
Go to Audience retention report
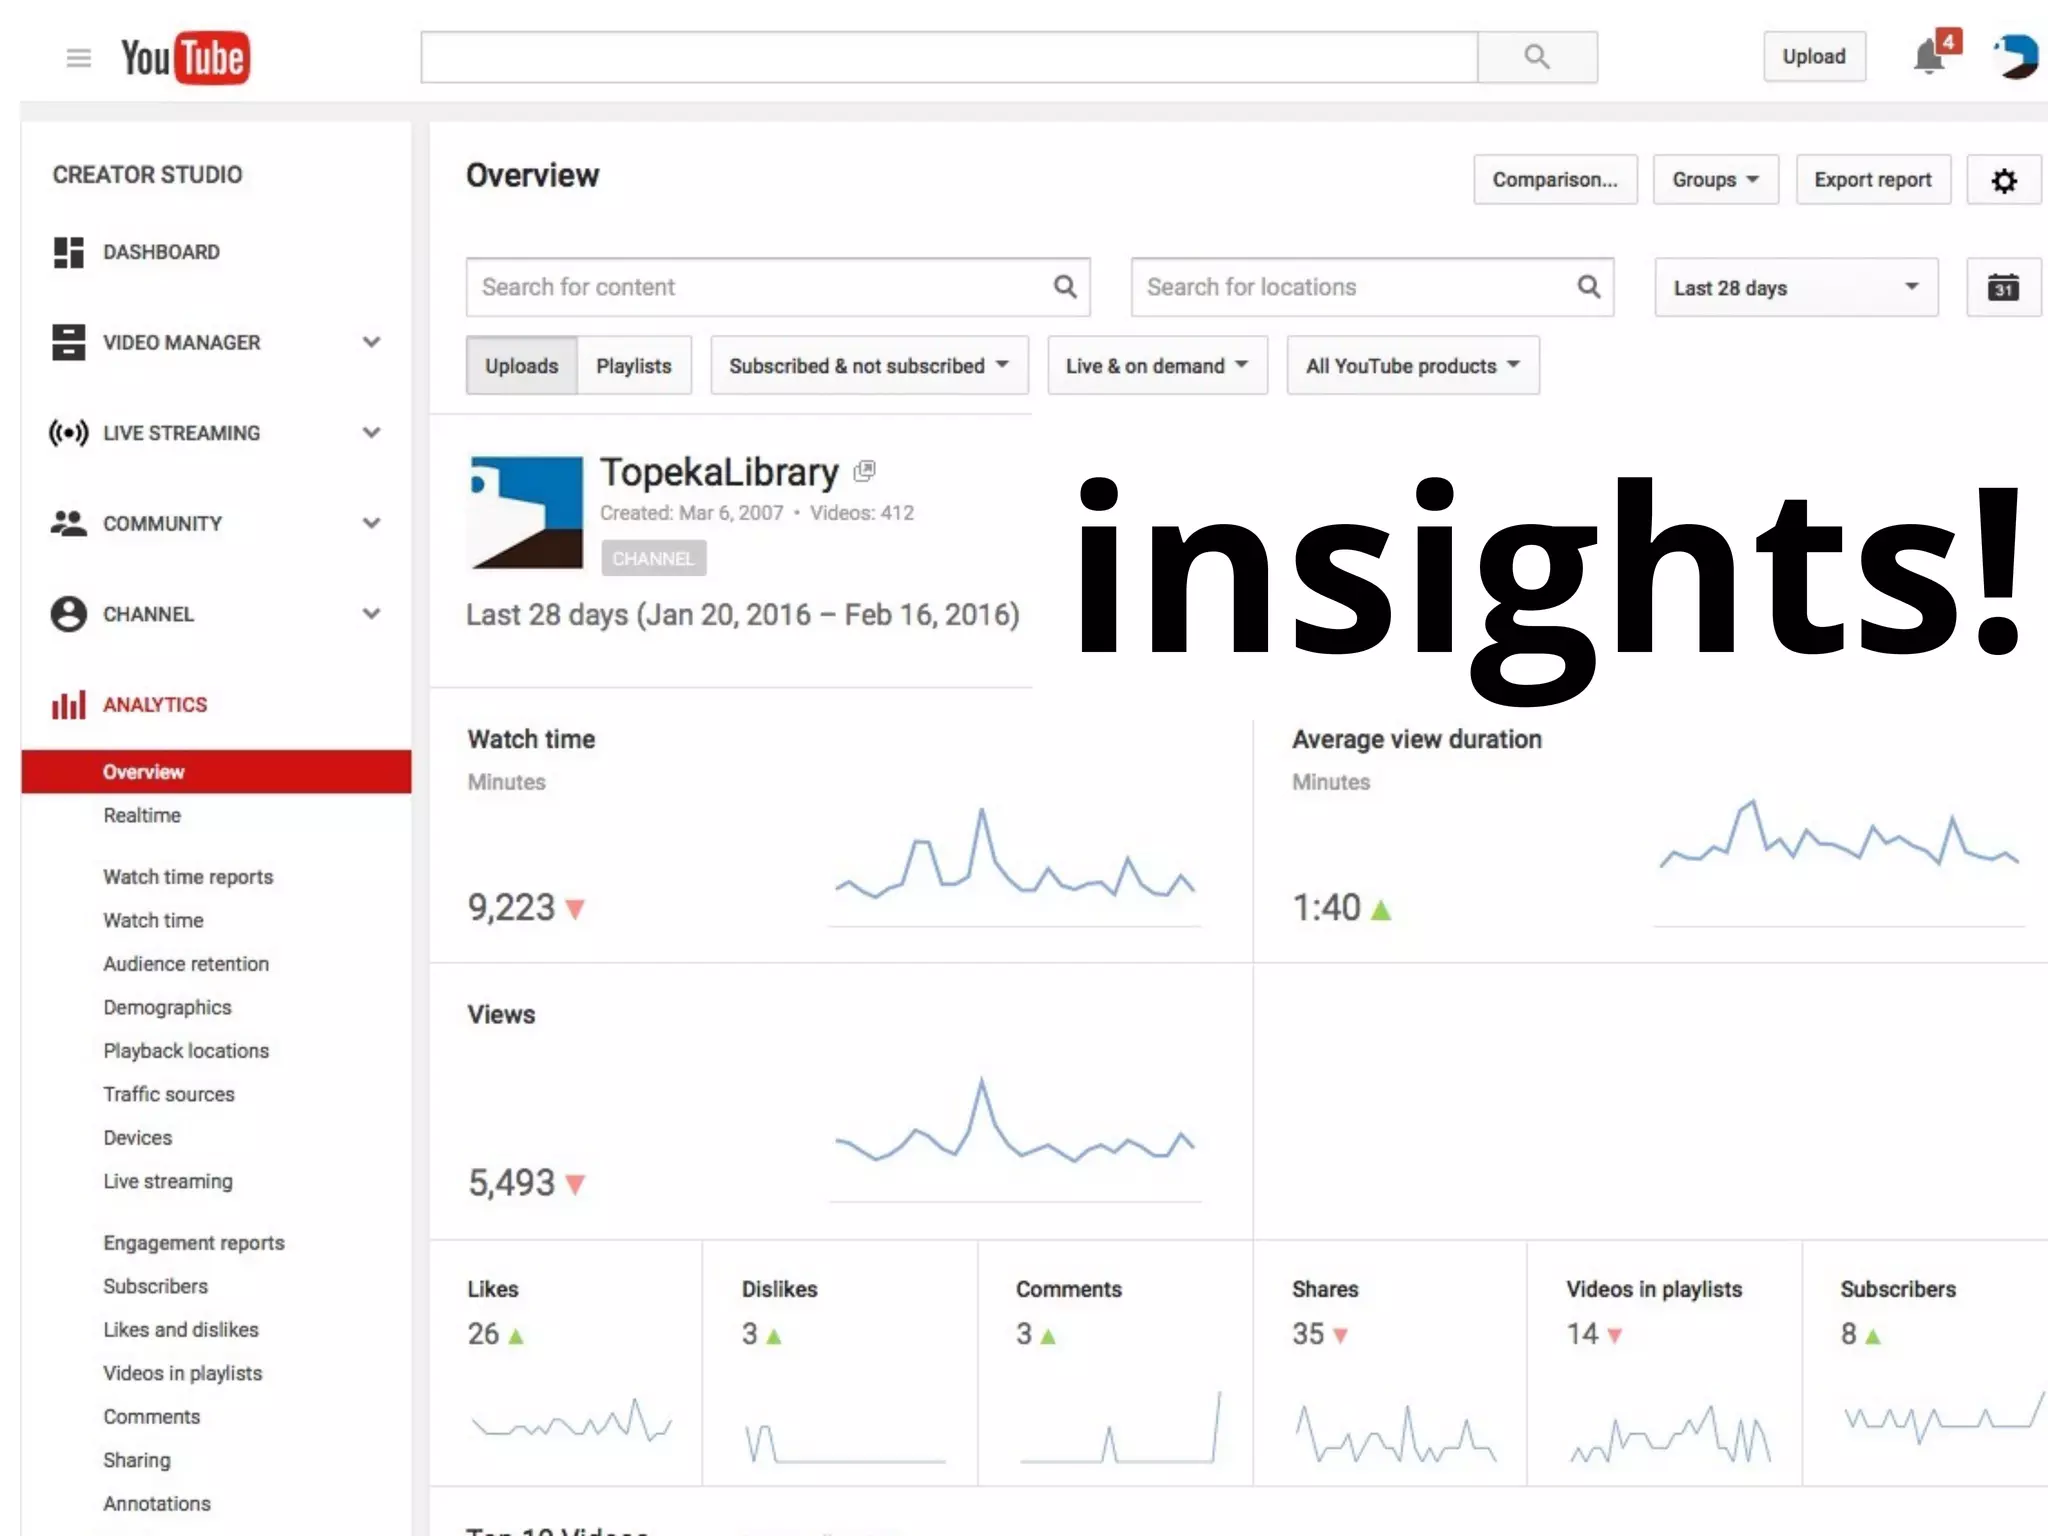[x=186, y=964]
